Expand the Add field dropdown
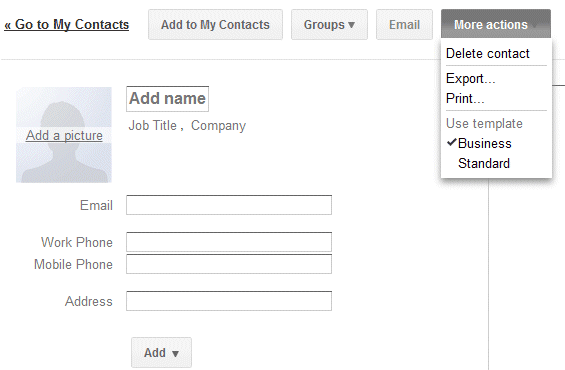 161,352
